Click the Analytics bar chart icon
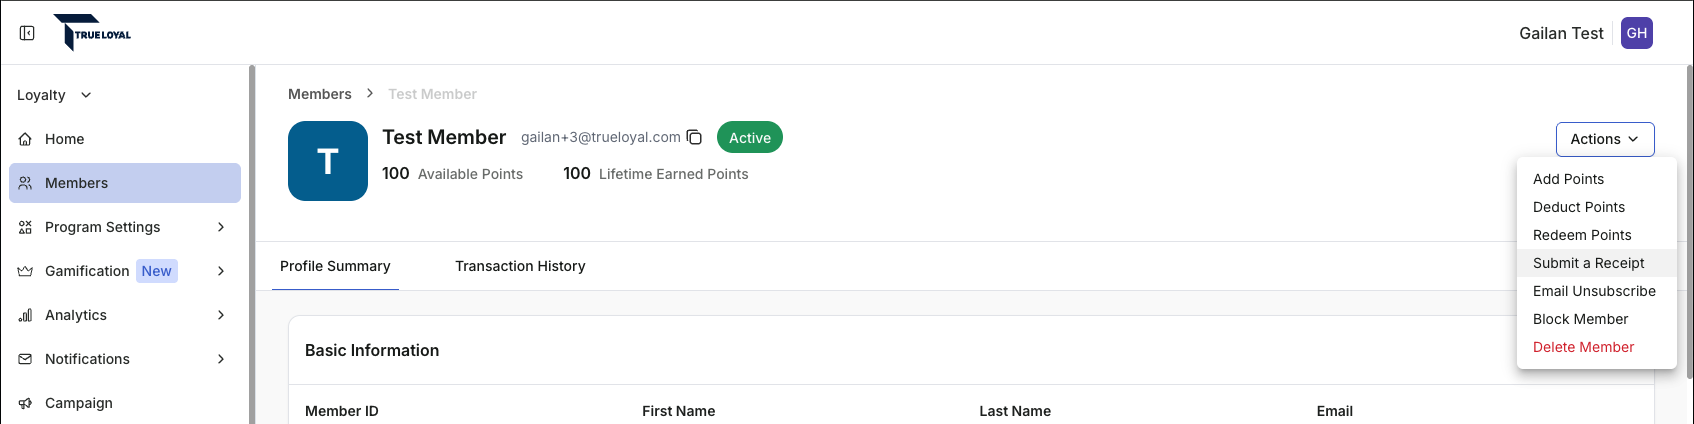Image resolution: width=1694 pixels, height=424 pixels. point(26,315)
